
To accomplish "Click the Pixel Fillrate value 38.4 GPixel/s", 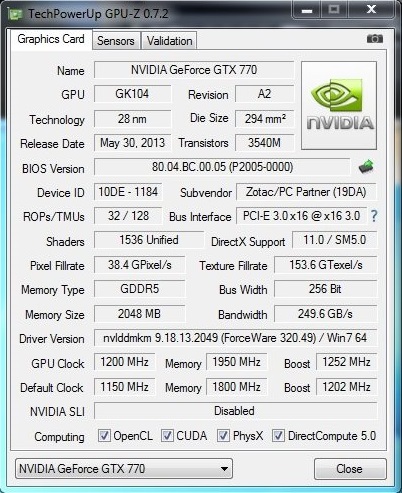I will click(x=139, y=265).
